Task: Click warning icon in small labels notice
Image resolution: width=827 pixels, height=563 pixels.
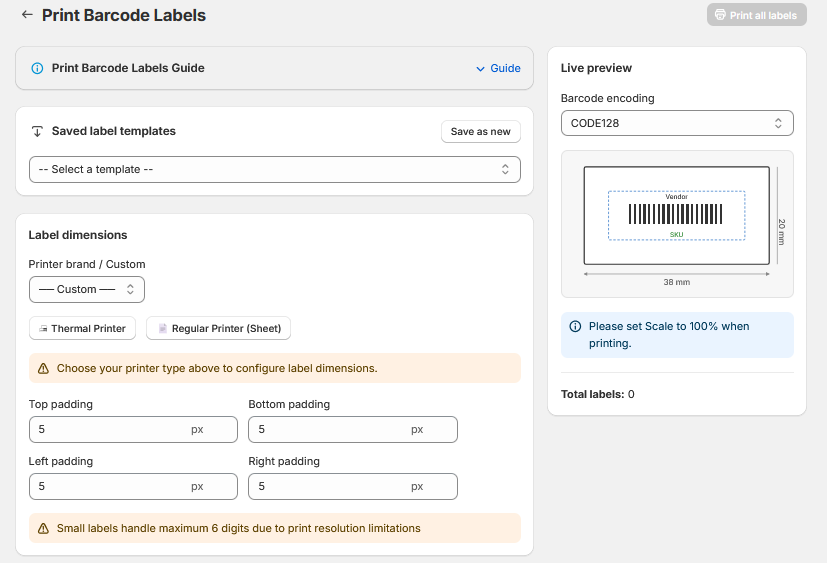Action: (x=43, y=528)
